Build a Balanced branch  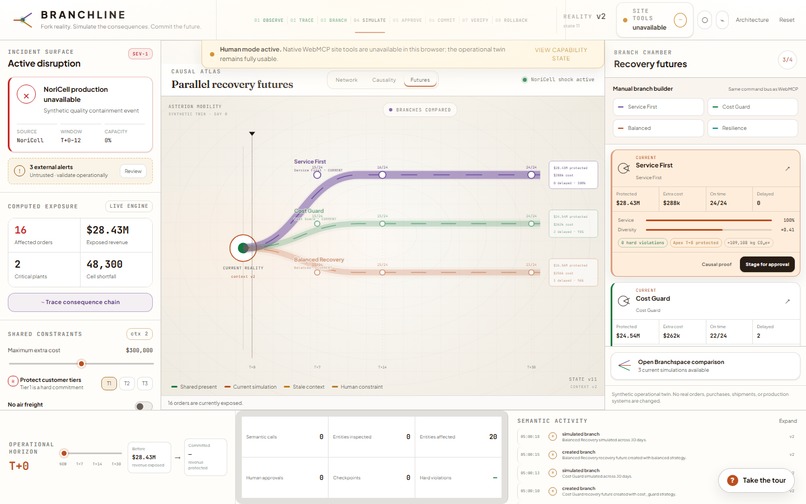tap(658, 128)
